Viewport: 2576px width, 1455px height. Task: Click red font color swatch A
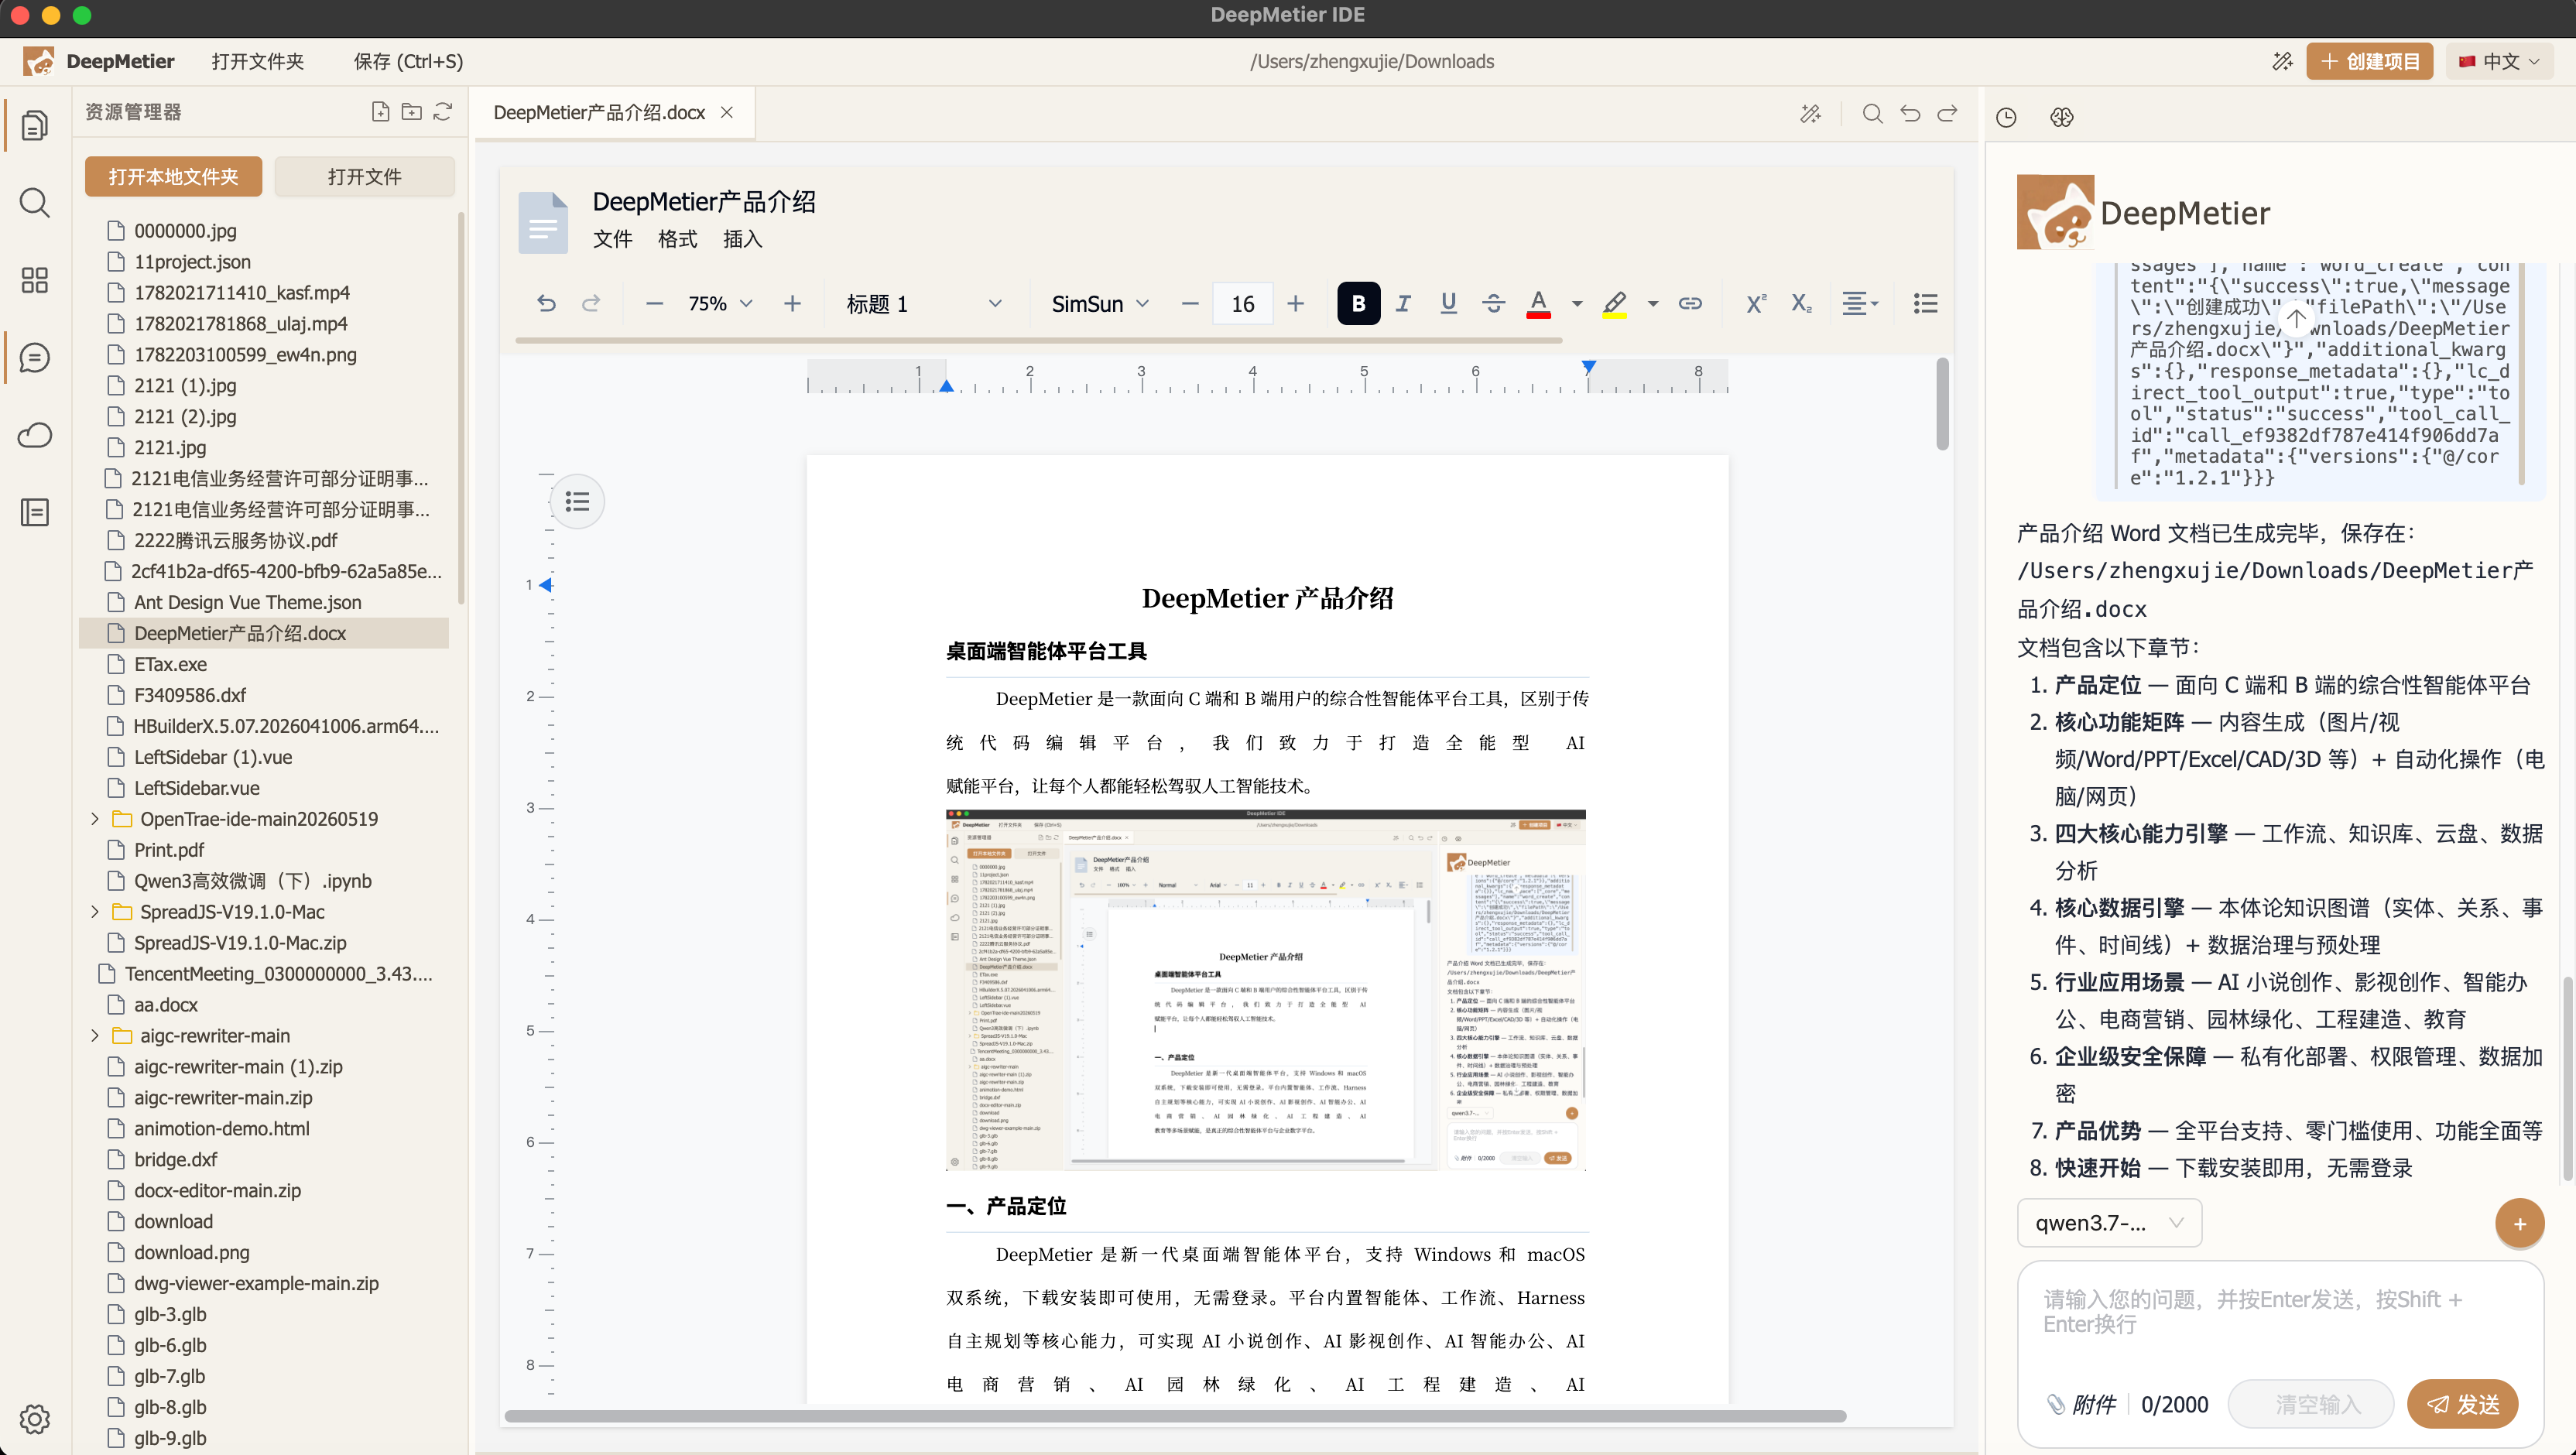tap(1538, 303)
